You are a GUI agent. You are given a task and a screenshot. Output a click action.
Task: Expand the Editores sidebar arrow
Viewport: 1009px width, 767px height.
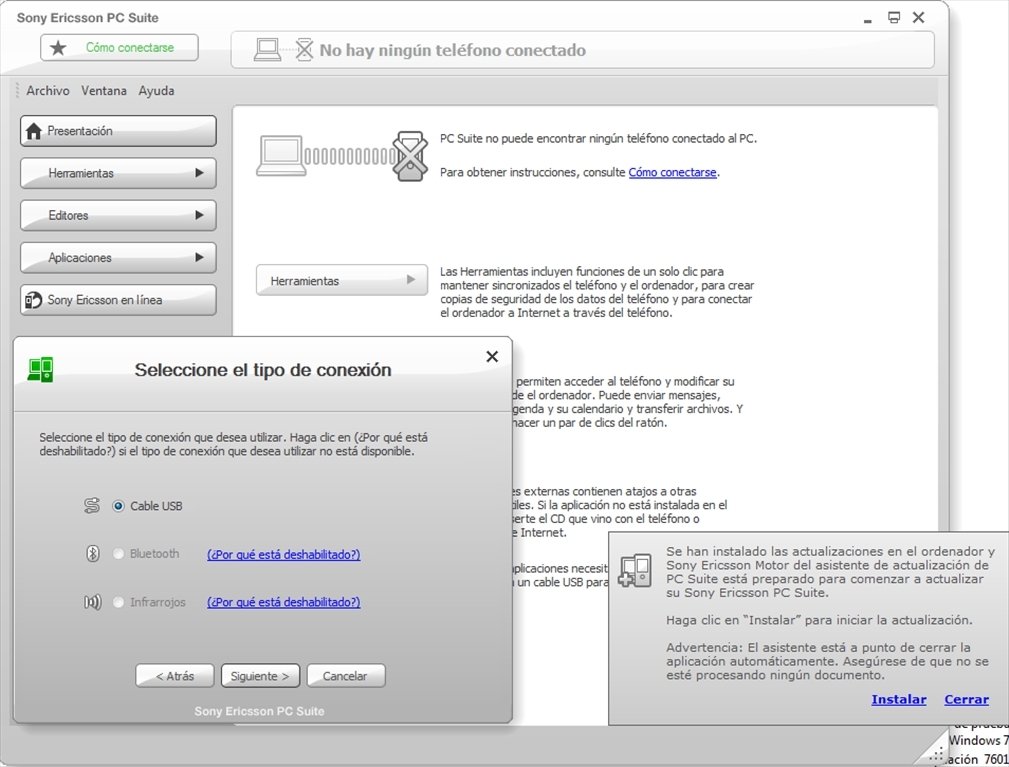coord(199,216)
